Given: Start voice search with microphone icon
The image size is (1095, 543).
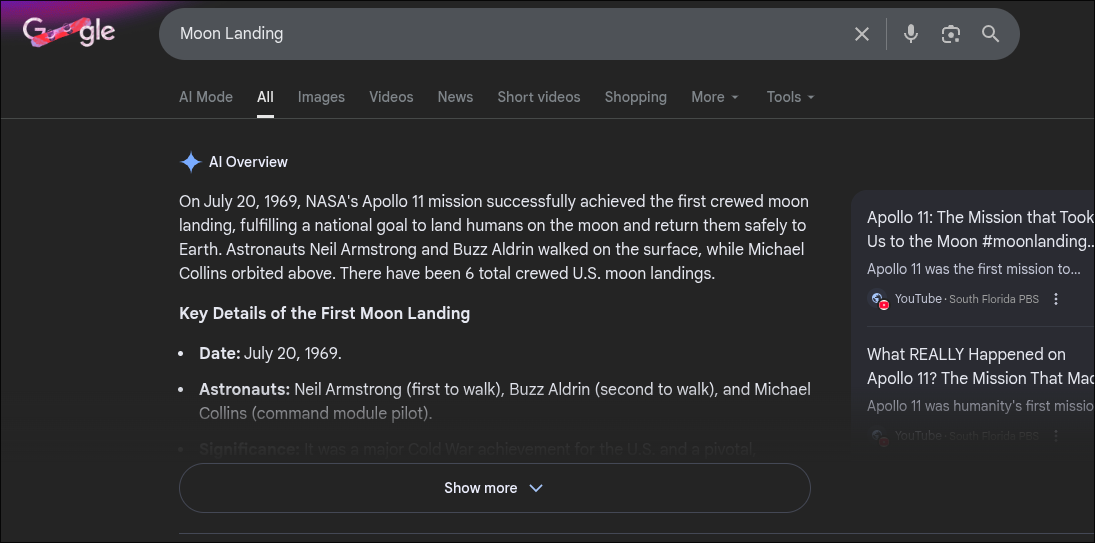Looking at the screenshot, I should [x=910, y=34].
